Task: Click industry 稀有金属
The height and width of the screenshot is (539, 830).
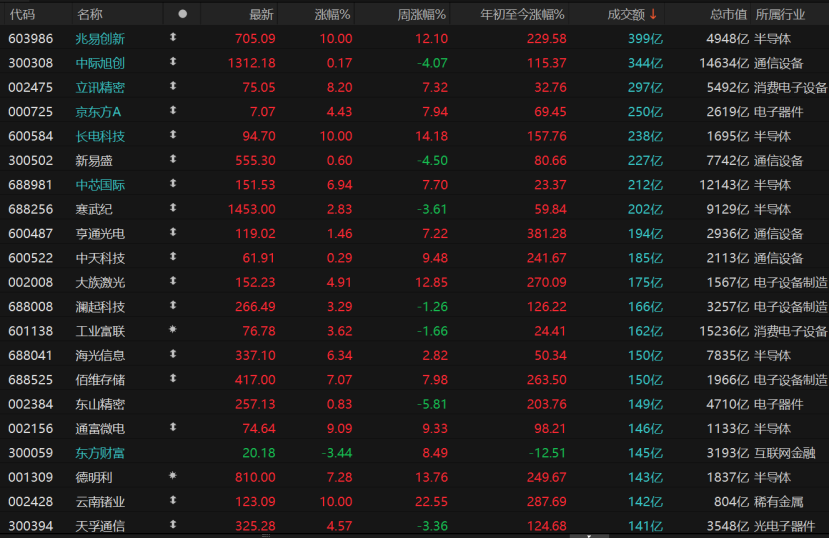Action: [x=779, y=501]
